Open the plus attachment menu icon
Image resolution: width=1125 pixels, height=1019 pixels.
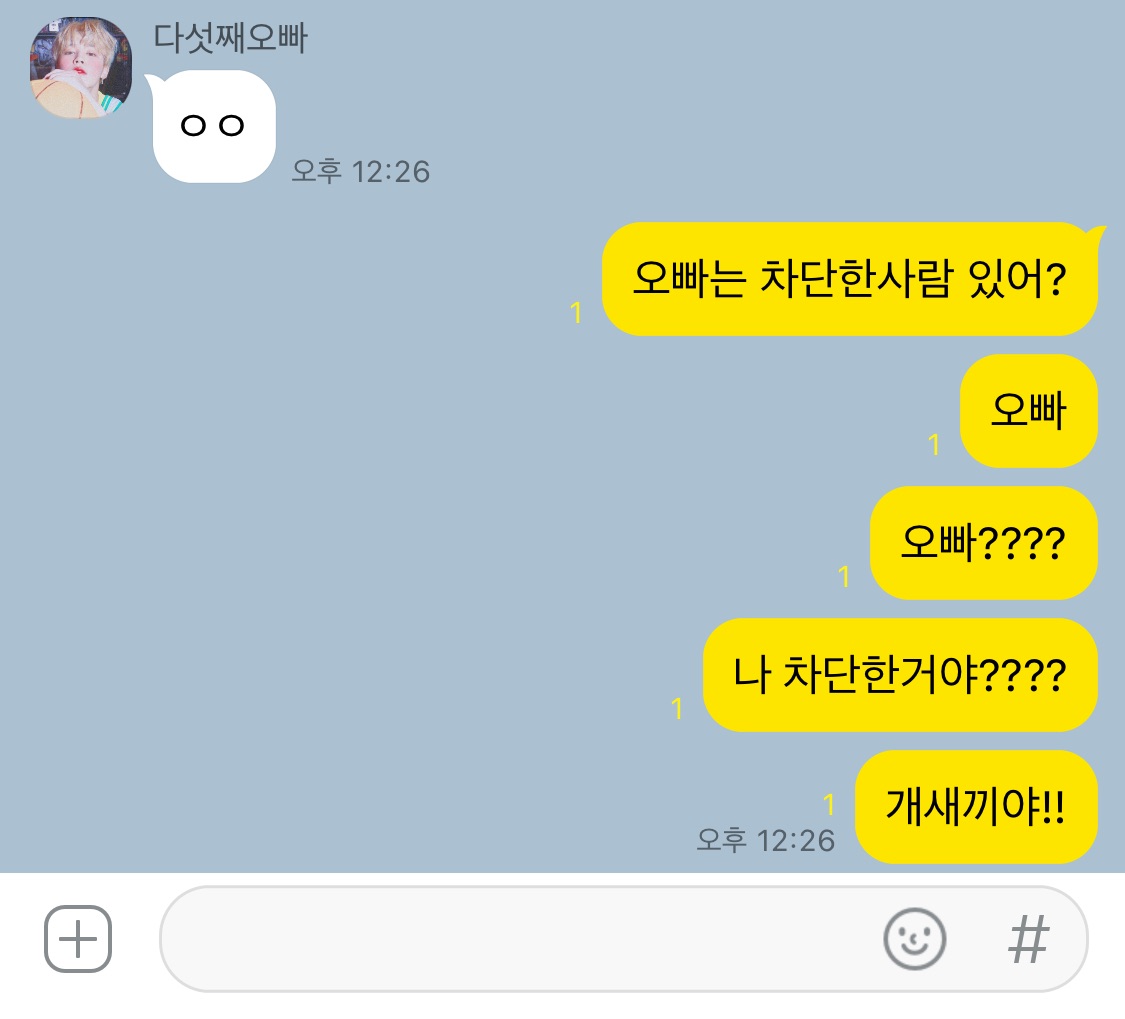click(77, 939)
